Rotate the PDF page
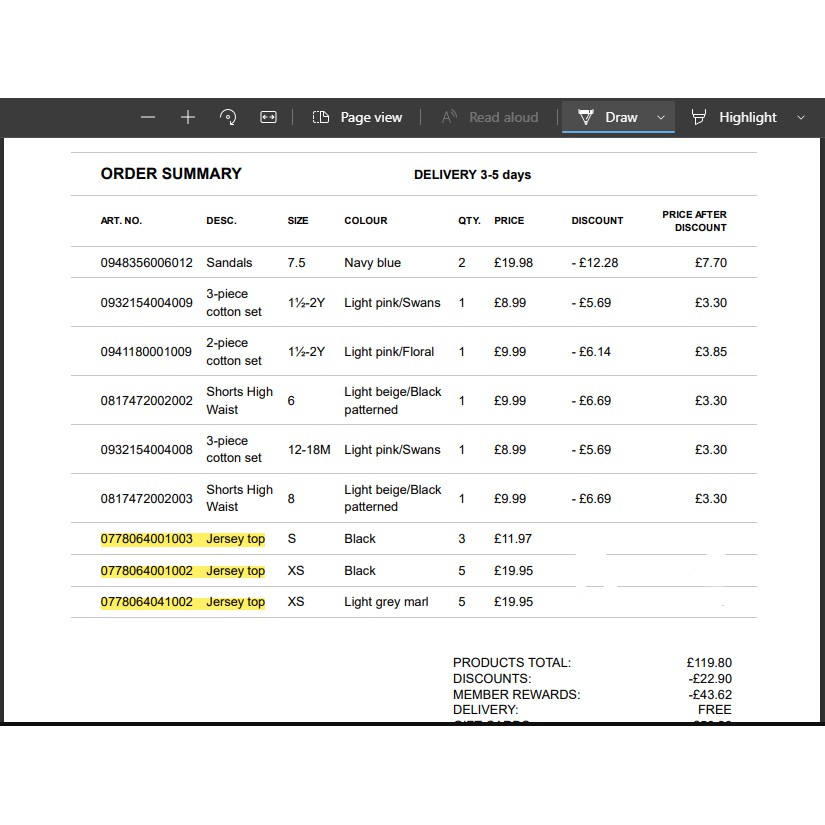Image resolution: width=825 pixels, height=825 pixels. (228, 117)
